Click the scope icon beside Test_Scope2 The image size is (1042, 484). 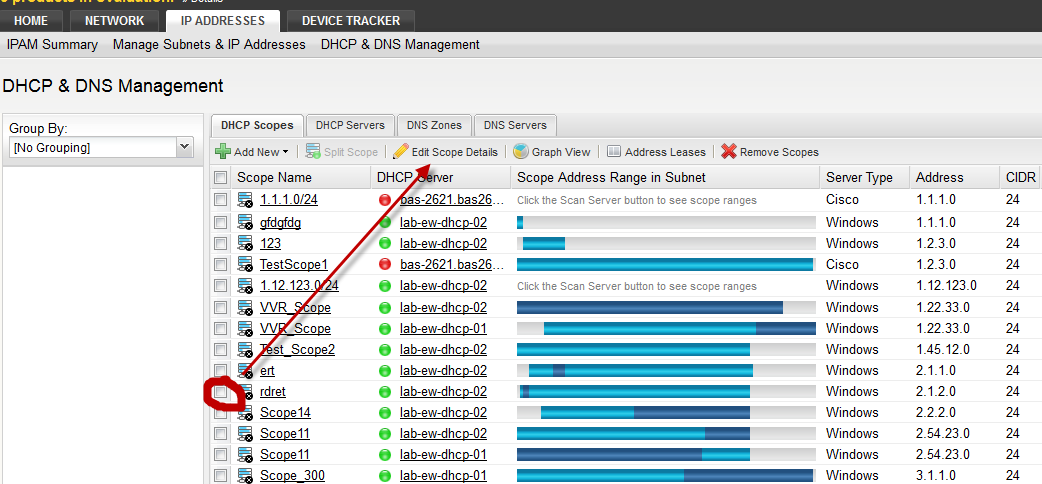pos(245,349)
